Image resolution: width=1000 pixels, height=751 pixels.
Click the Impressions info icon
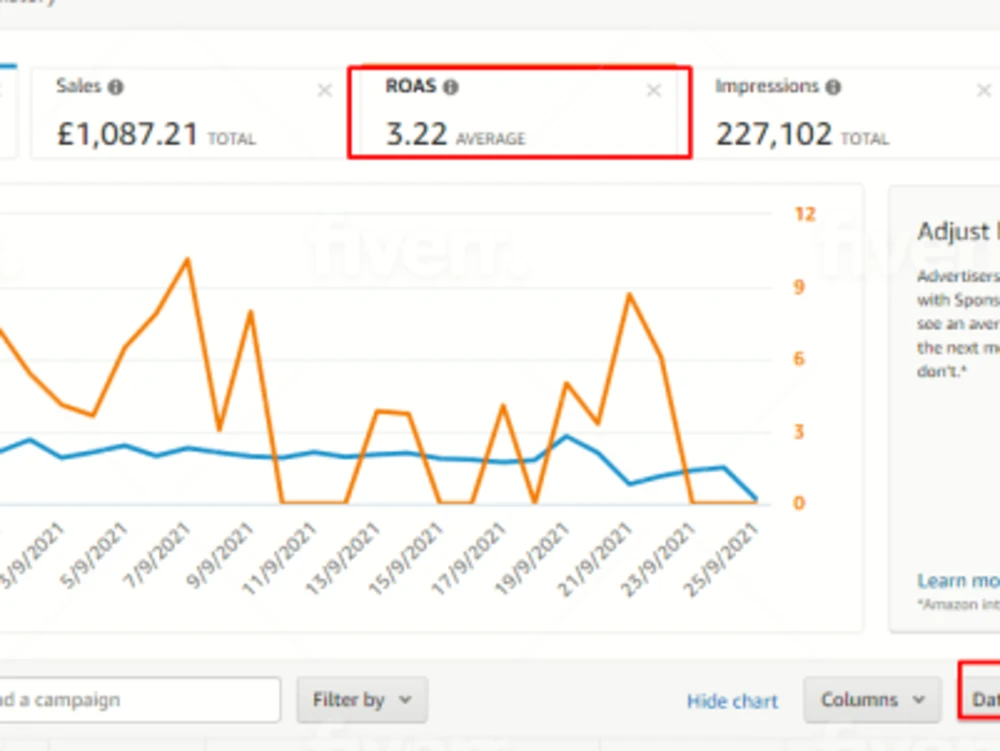[x=833, y=87]
